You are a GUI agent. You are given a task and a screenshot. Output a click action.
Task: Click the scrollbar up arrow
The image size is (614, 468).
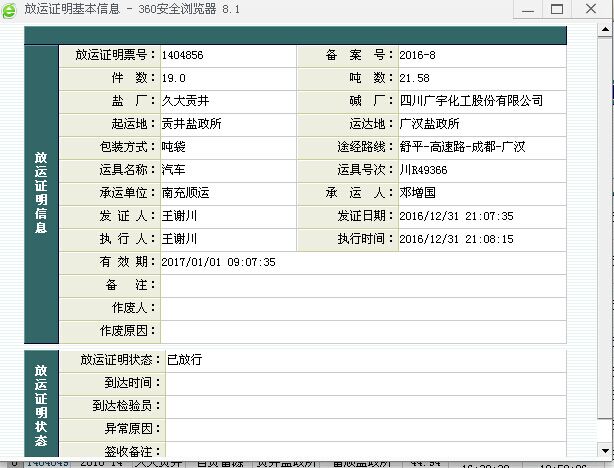pos(606,30)
